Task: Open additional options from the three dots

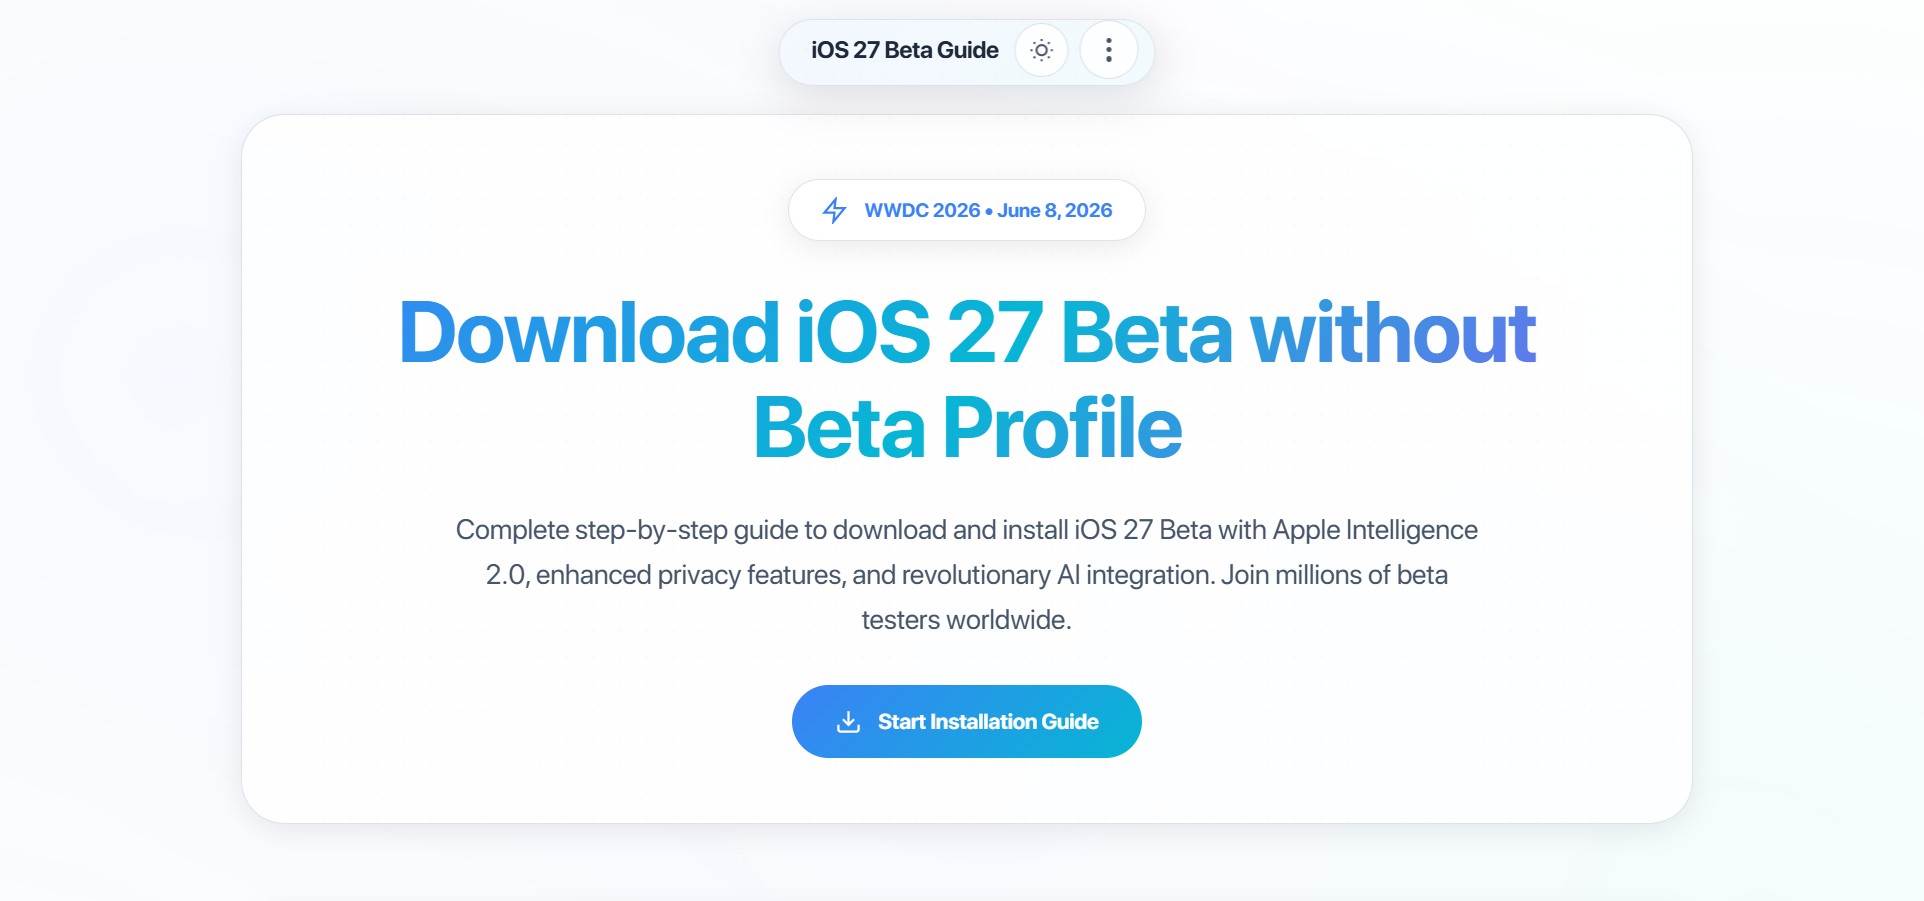Action: pyautogui.click(x=1108, y=49)
